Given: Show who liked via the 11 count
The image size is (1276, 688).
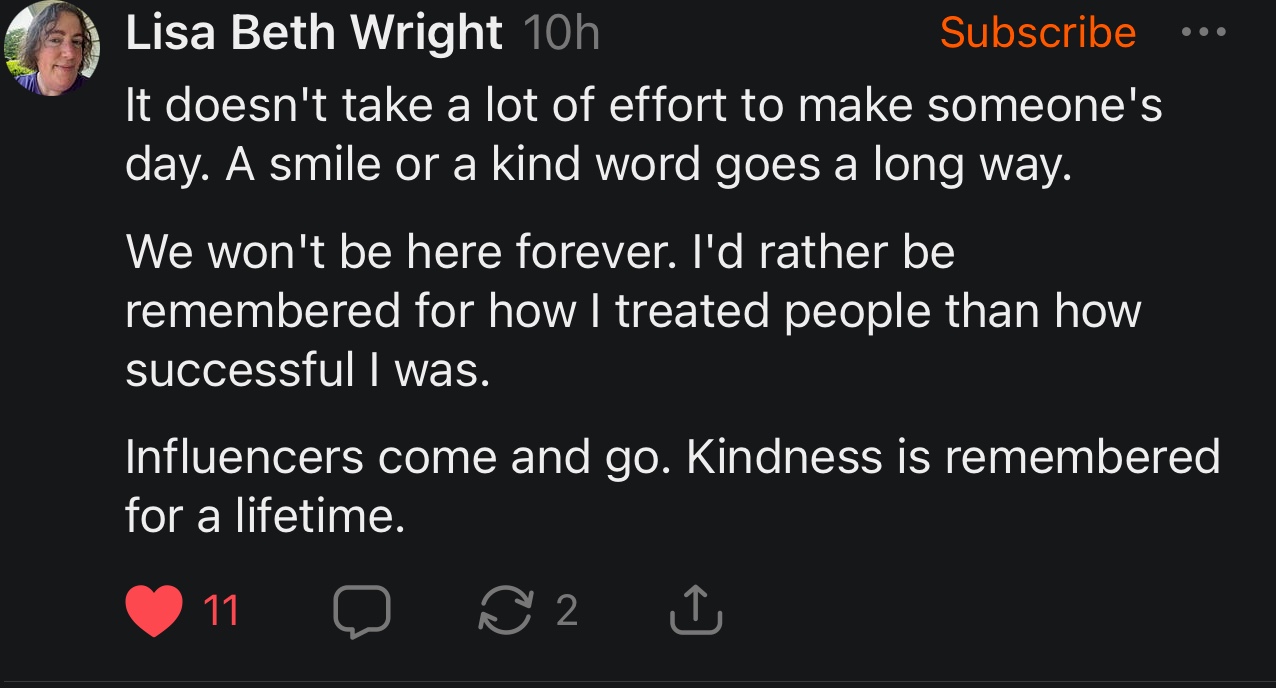Looking at the screenshot, I should click(x=222, y=610).
